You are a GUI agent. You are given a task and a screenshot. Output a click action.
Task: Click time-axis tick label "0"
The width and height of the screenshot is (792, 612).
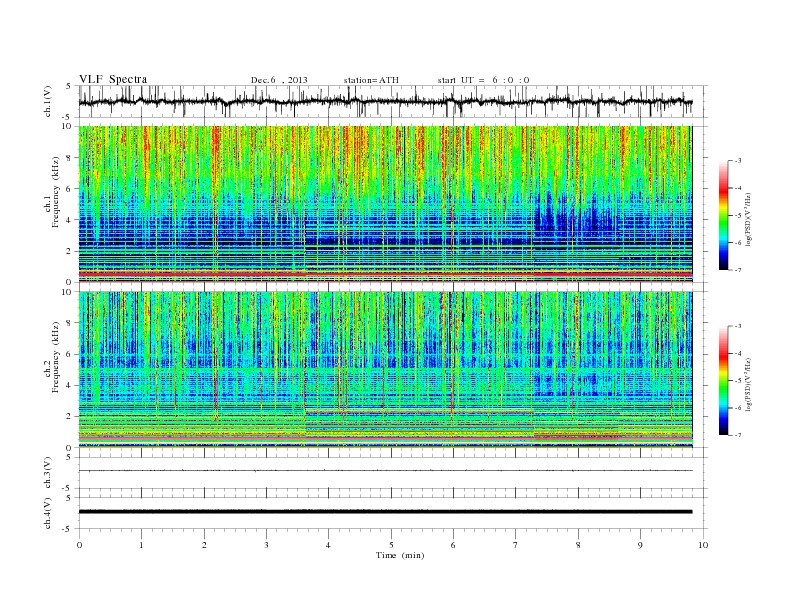79,545
